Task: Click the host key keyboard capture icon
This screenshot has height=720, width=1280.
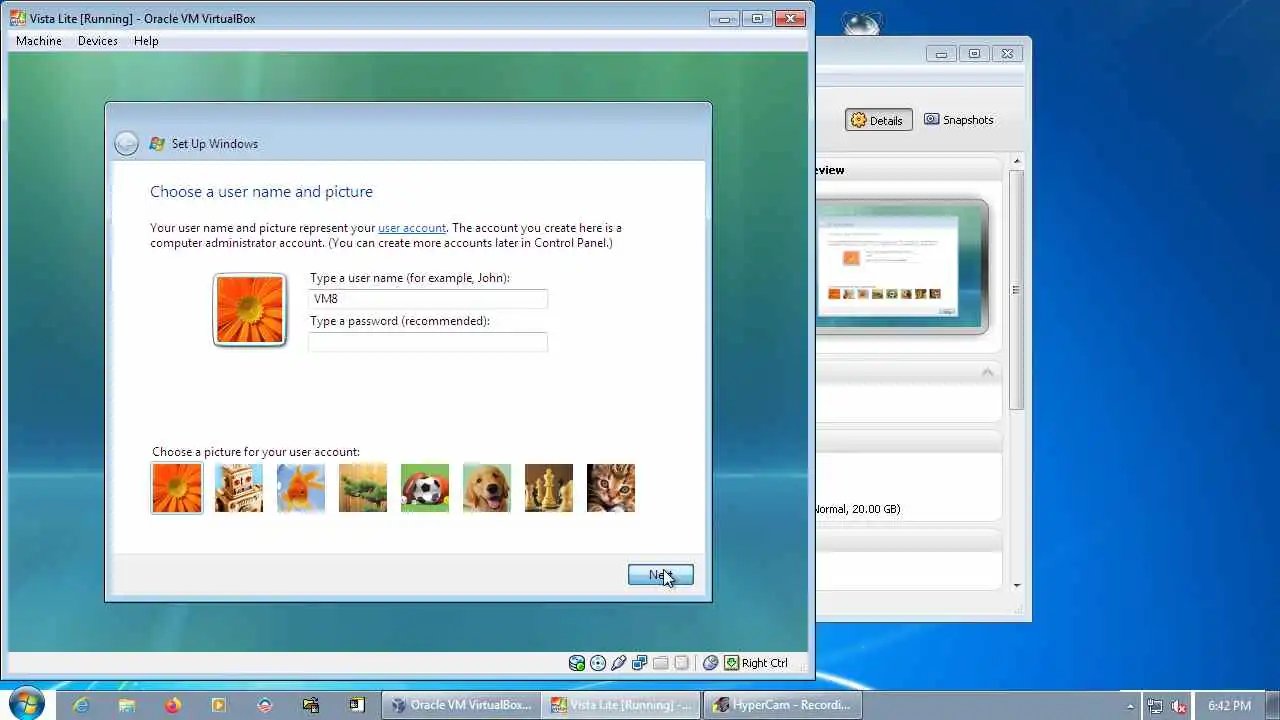Action: 732,663
